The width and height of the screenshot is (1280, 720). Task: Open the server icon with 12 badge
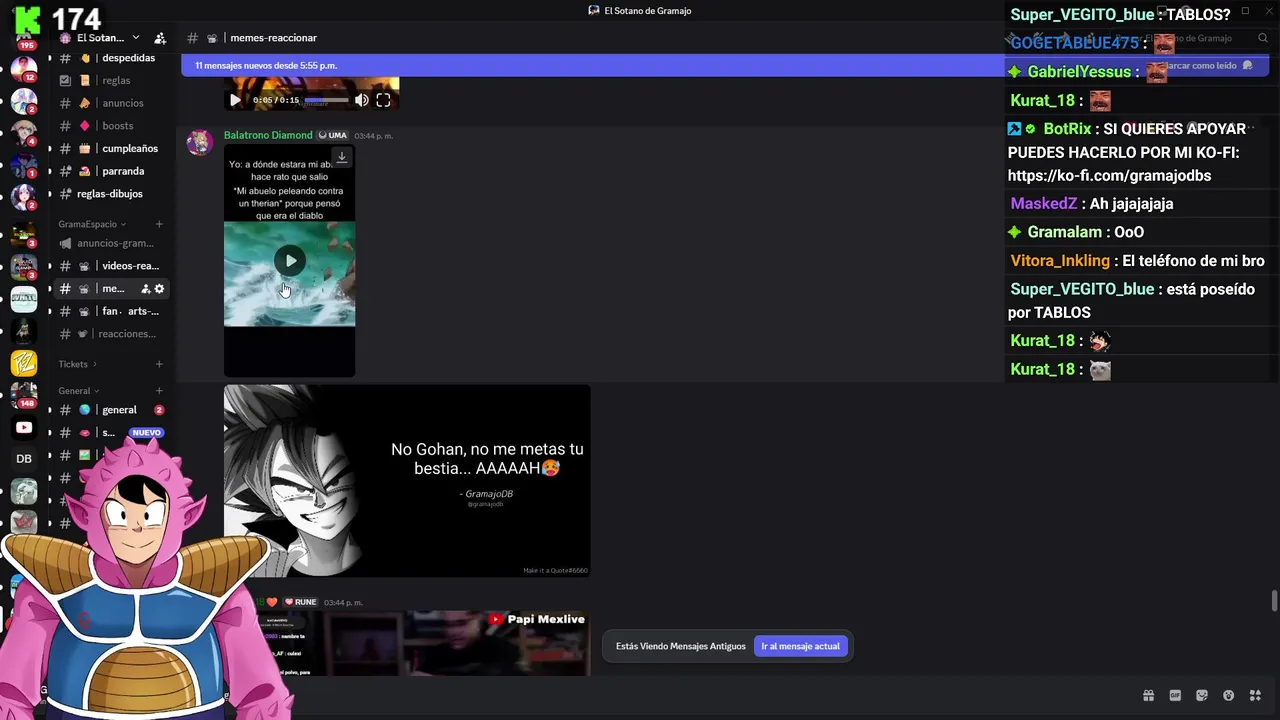click(24, 68)
